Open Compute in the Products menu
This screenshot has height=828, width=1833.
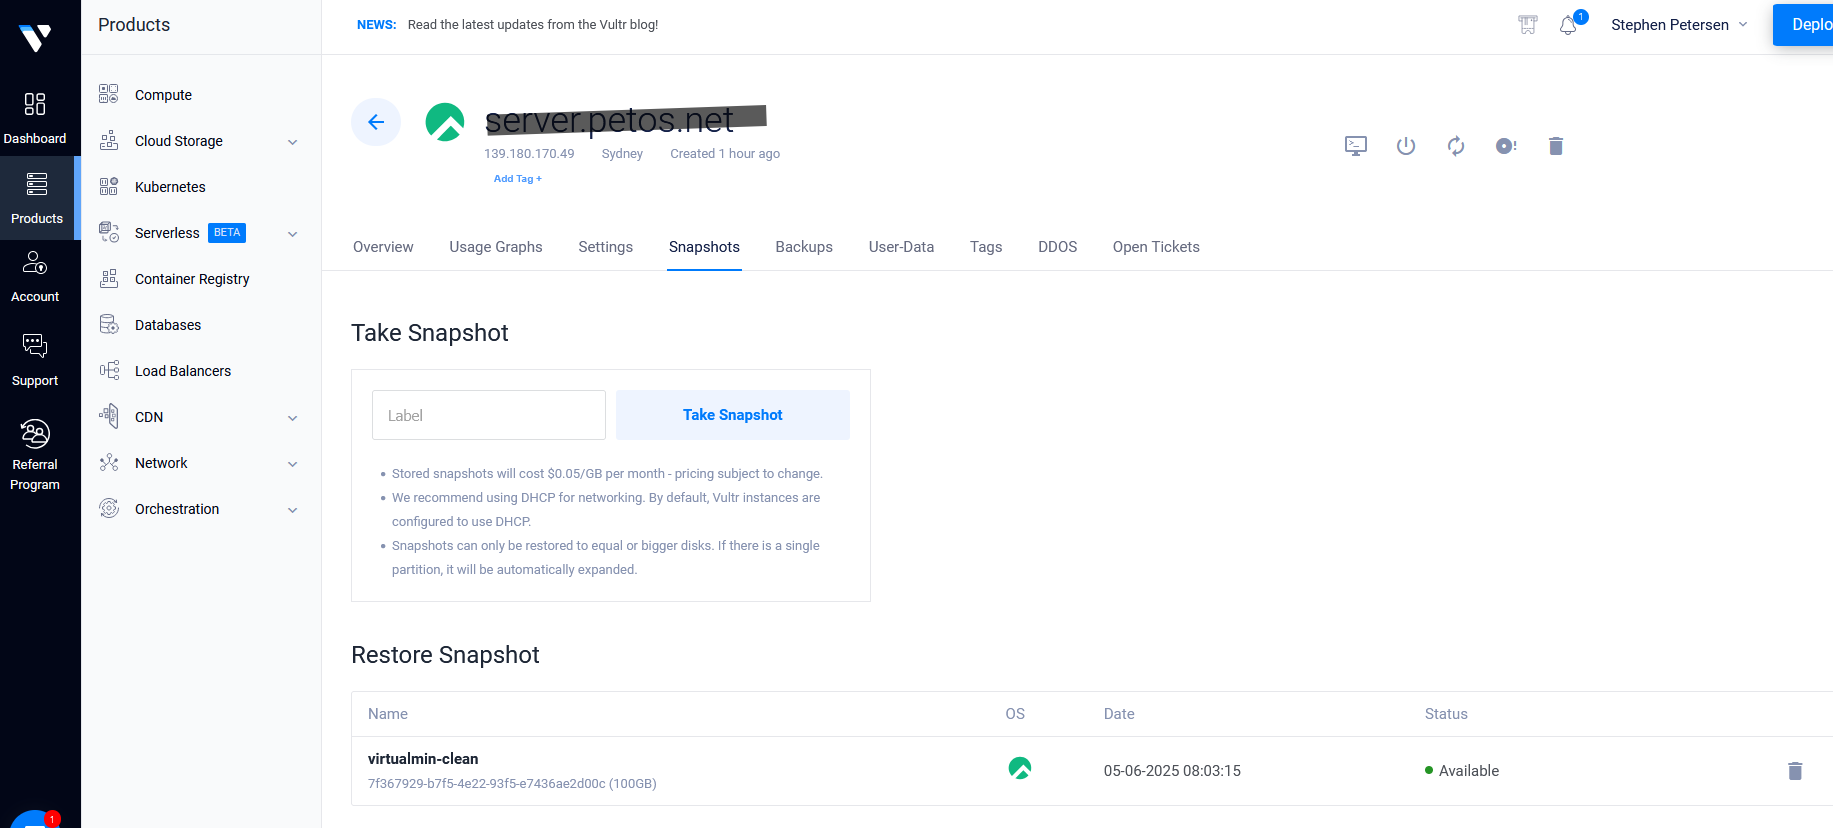tap(163, 95)
